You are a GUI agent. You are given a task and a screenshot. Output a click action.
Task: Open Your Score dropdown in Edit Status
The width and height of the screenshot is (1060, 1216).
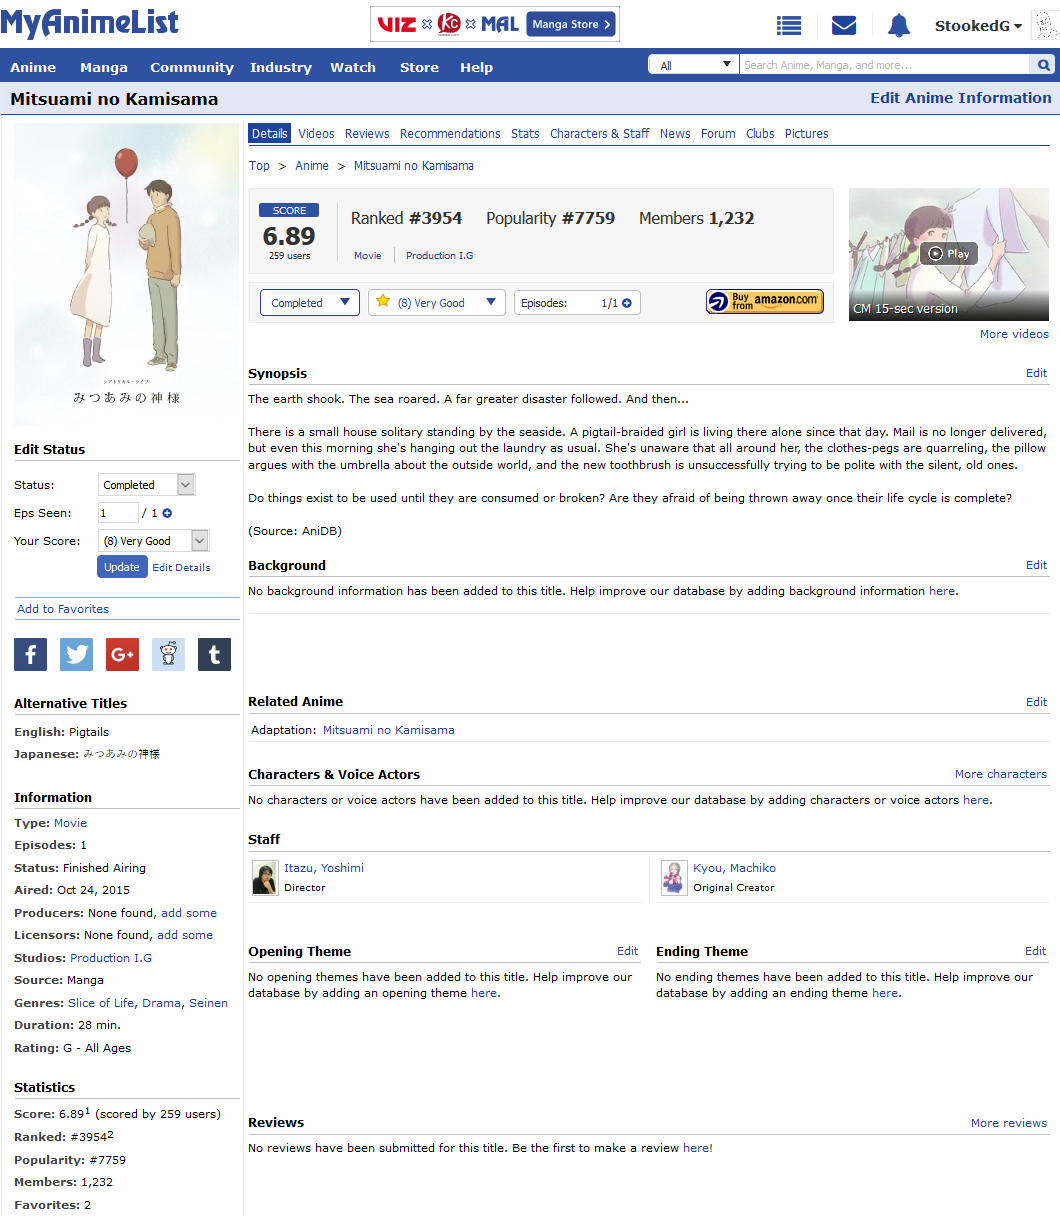pos(154,541)
